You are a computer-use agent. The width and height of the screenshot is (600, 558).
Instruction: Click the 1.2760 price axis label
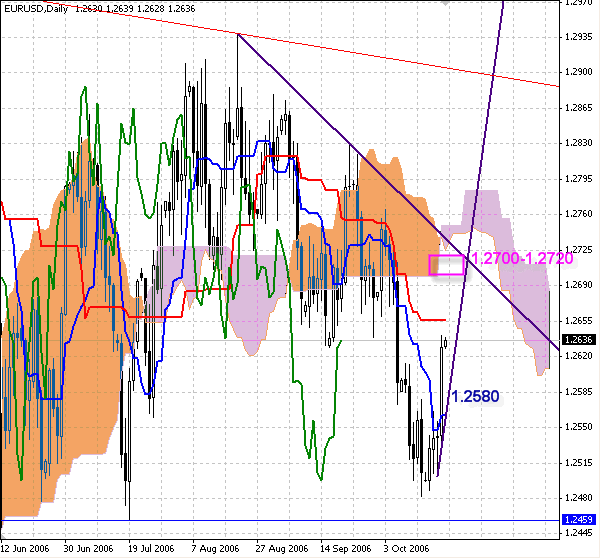point(579,214)
